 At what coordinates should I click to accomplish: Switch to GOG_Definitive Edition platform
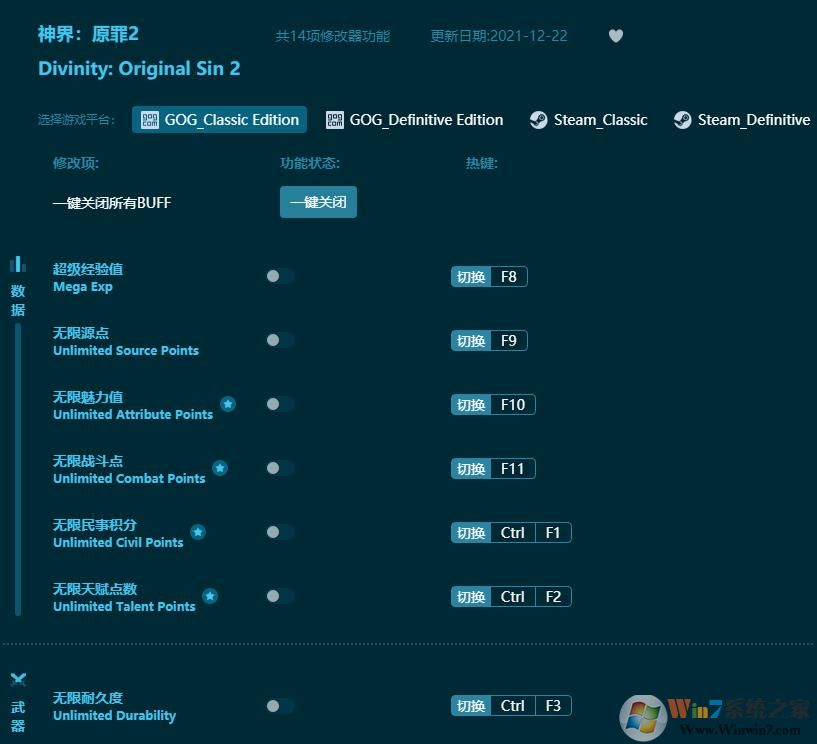click(x=415, y=120)
